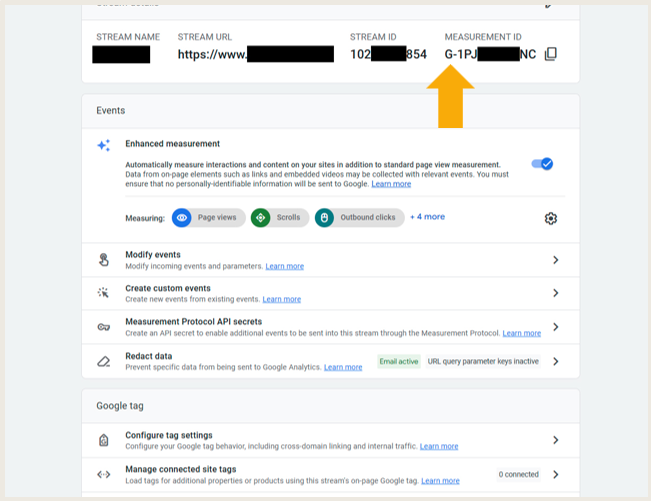651x501 pixels.
Task: Open the Create custom events title
Action: coord(168,288)
